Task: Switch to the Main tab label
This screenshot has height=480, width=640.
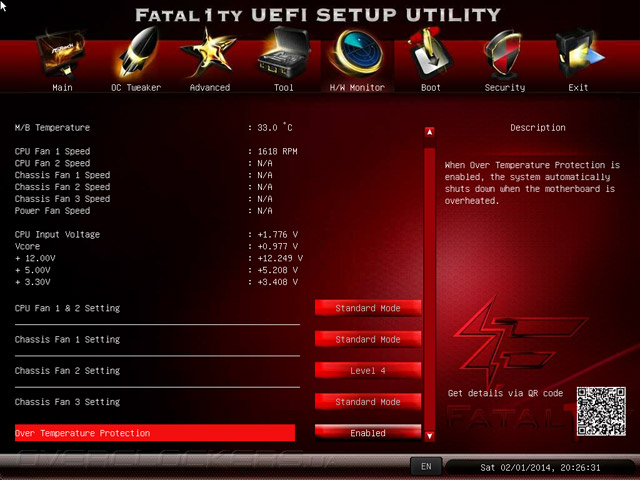Action: [62, 87]
